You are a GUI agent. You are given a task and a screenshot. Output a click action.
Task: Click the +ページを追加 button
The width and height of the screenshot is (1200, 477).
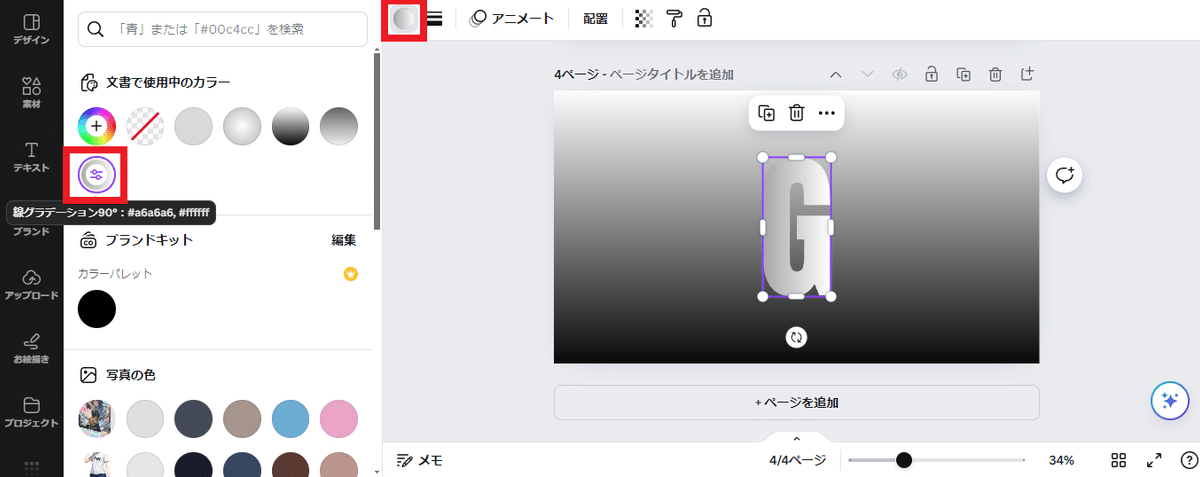pyautogui.click(x=796, y=403)
